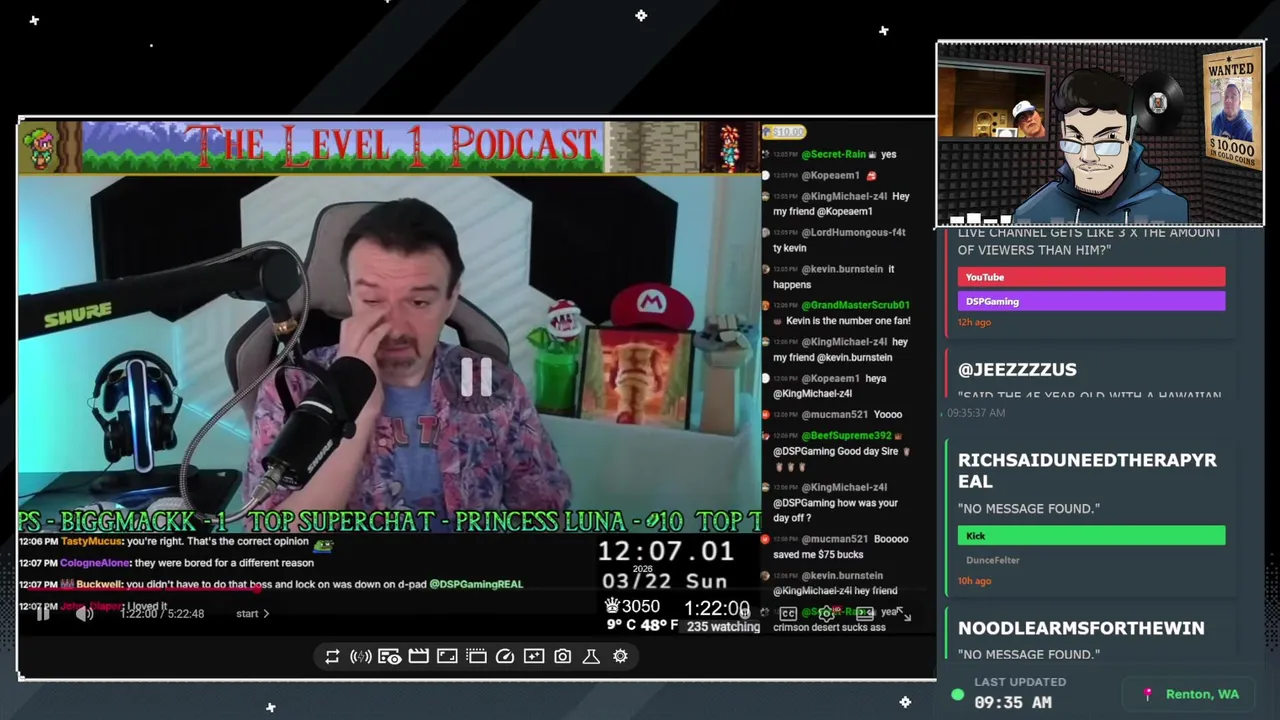Enter fullscreen with the arrows icon
The width and height of the screenshot is (1280, 720).
click(x=903, y=614)
